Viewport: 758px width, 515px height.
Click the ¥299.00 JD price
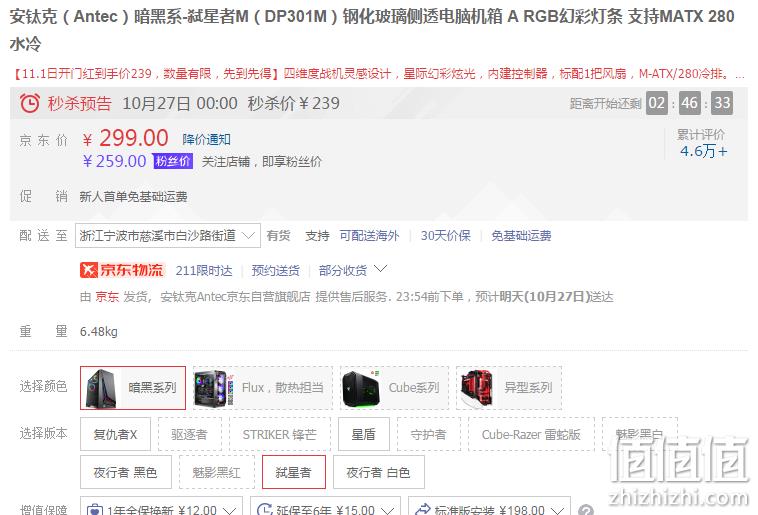125,139
